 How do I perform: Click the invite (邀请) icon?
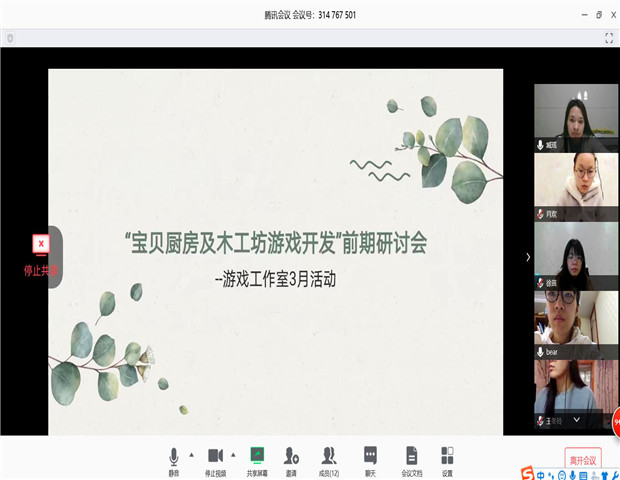pyautogui.click(x=291, y=458)
